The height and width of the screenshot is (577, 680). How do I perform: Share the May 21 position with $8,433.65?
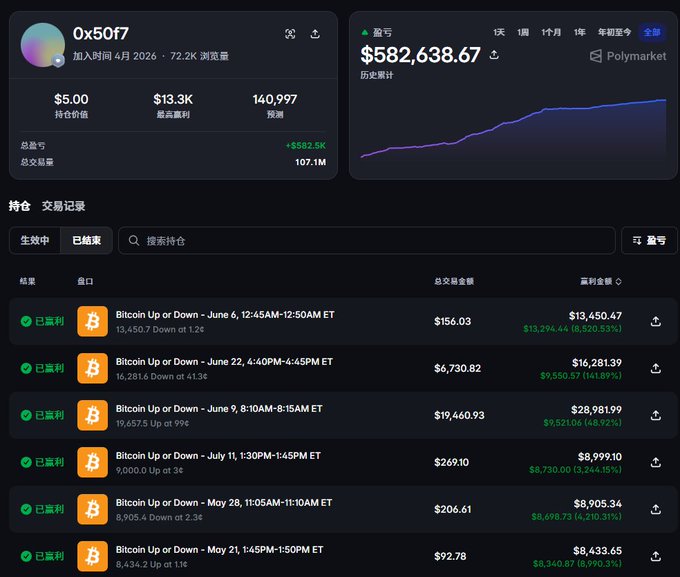pos(656,556)
